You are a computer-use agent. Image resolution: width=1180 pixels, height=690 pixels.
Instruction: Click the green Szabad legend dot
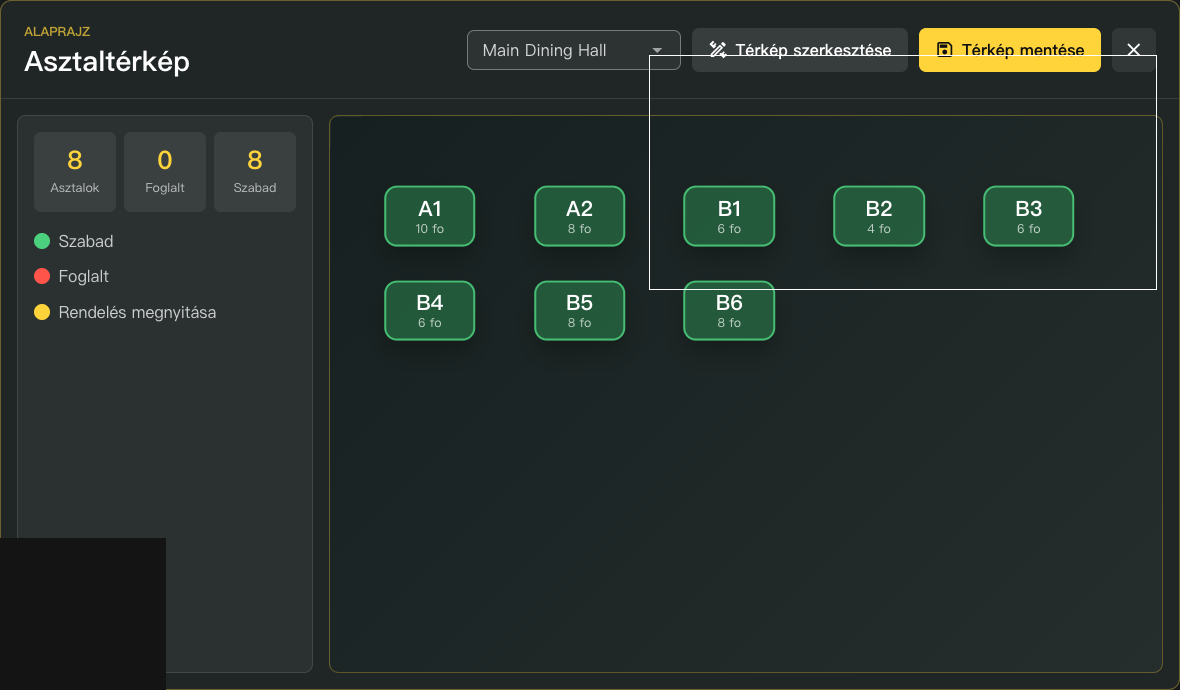pyautogui.click(x=42, y=241)
